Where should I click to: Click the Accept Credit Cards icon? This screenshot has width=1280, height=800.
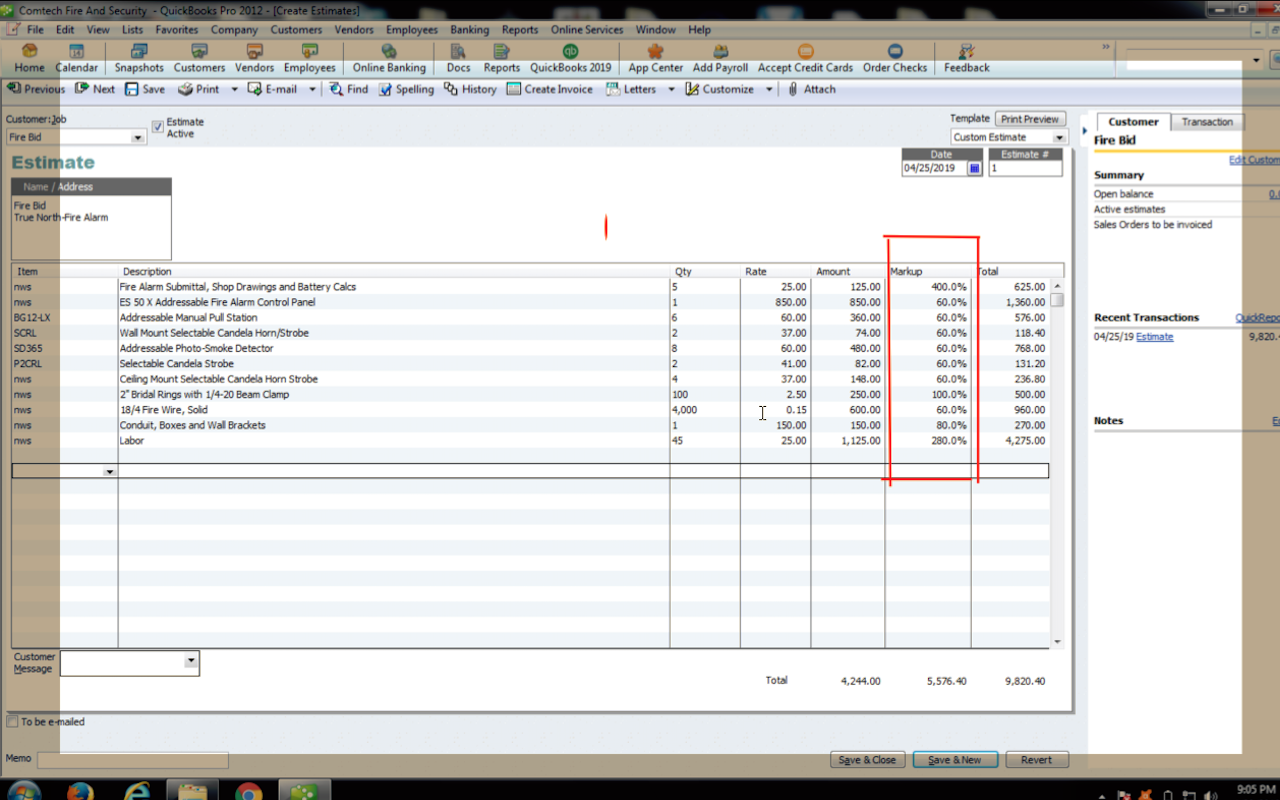tap(804, 57)
